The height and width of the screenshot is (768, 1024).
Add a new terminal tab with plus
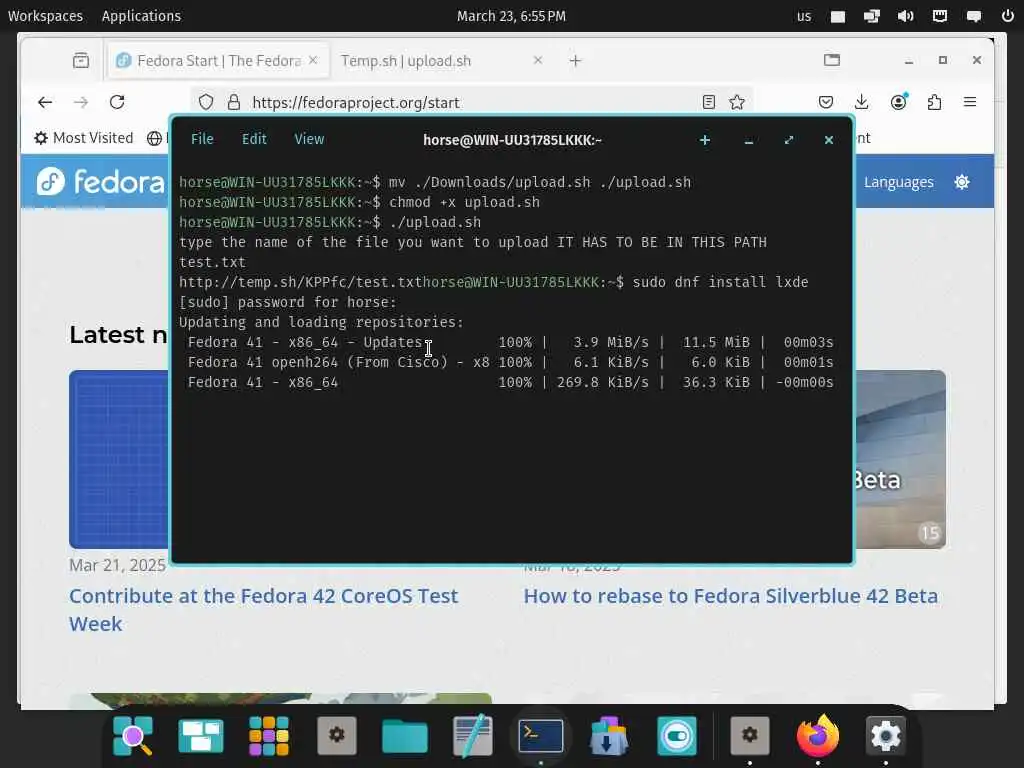click(x=705, y=140)
